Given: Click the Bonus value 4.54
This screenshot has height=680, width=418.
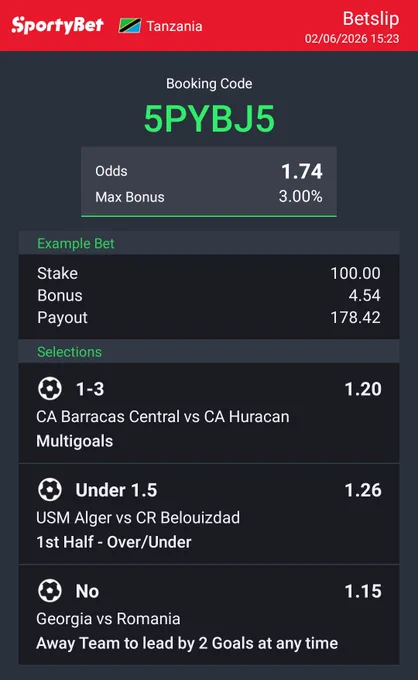Looking at the screenshot, I should (364, 295).
